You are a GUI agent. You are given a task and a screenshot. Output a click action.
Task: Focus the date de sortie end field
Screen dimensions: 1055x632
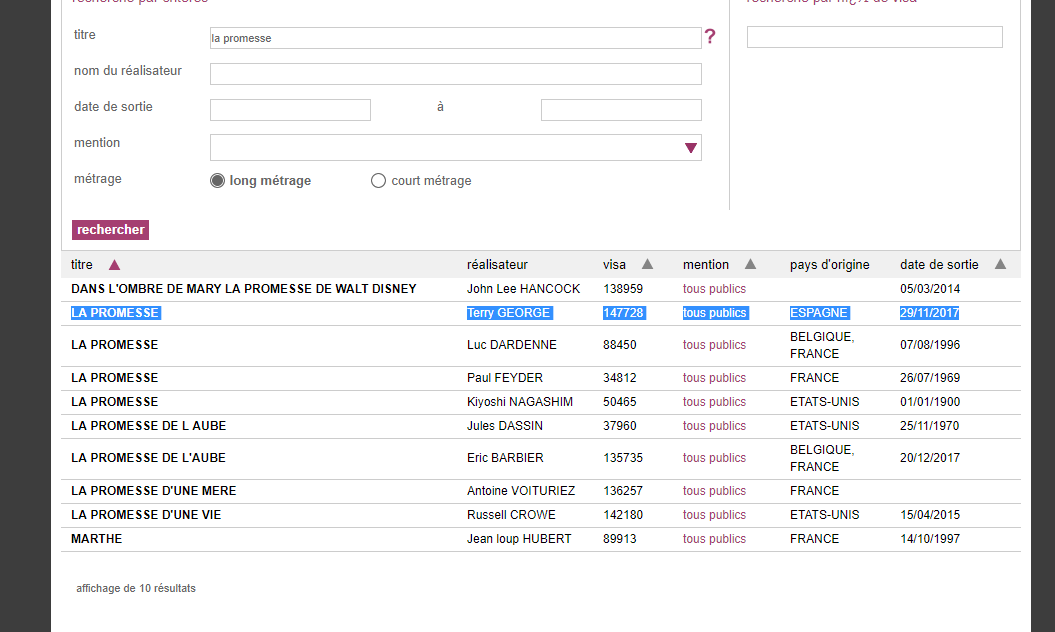click(621, 110)
